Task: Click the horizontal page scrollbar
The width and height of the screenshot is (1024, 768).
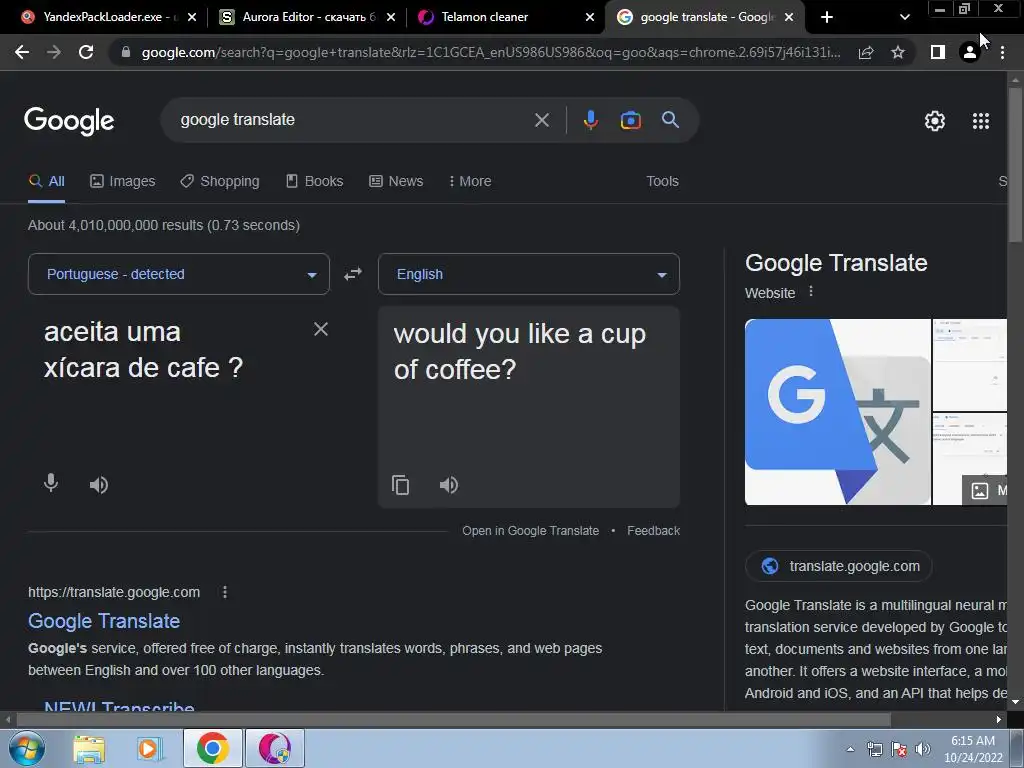Action: pyautogui.click(x=453, y=719)
